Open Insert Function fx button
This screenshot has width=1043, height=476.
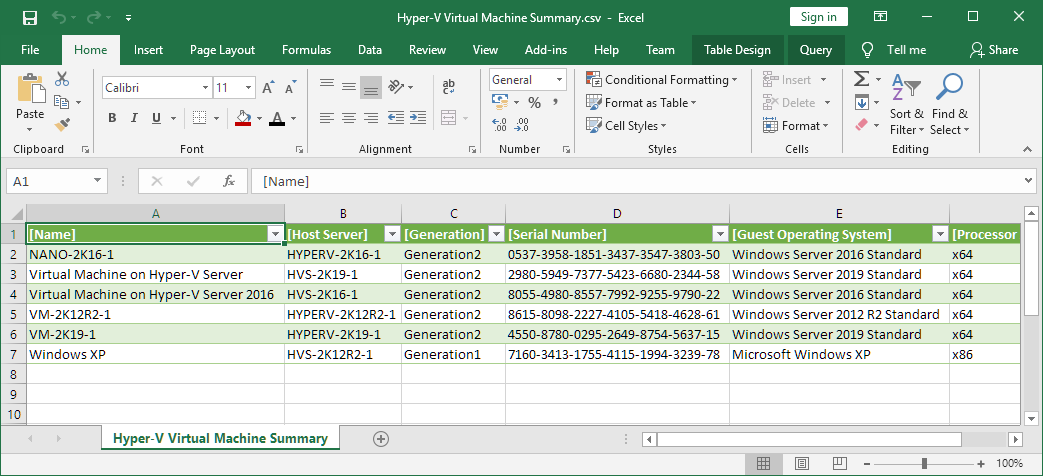click(x=229, y=181)
